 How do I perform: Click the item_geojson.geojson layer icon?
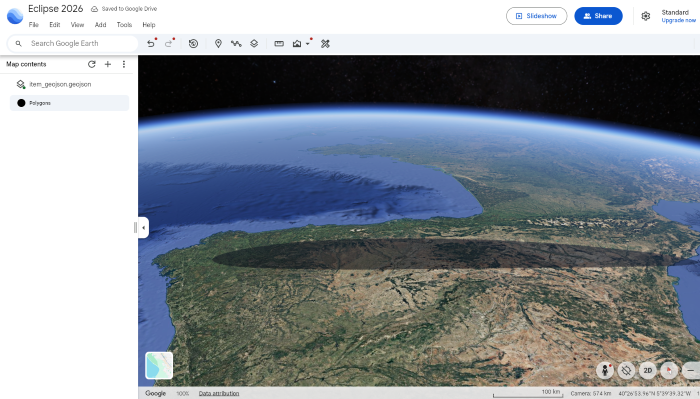click(x=21, y=84)
